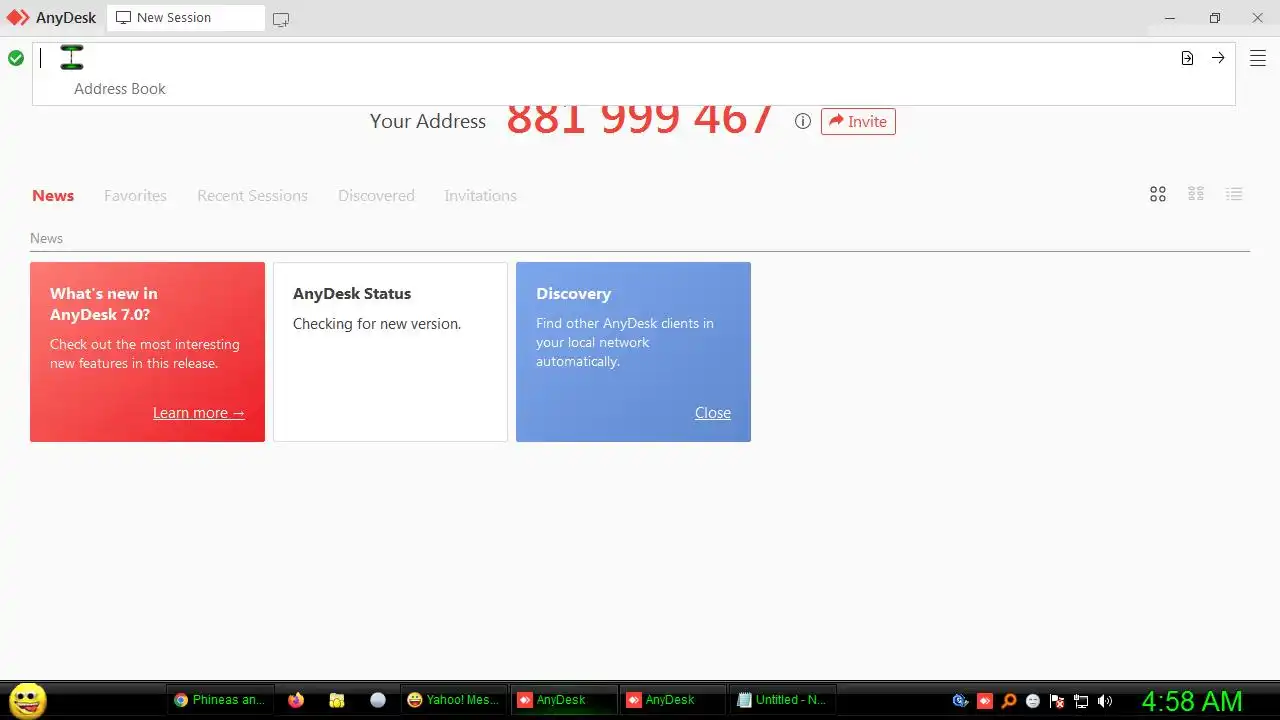
Task: Click the round white face tray icon
Action: [1033, 701]
